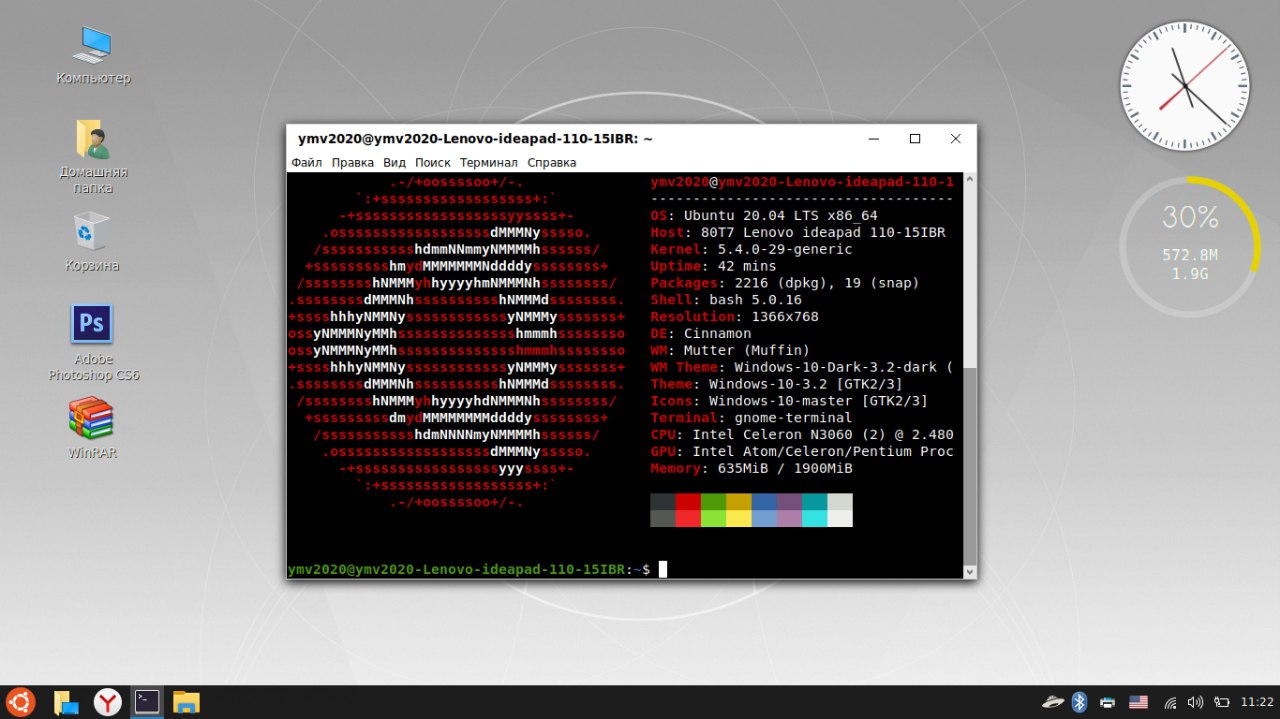Click the 30% memory usage desklet
Viewport: 1280px width, 719px height.
click(x=1190, y=245)
